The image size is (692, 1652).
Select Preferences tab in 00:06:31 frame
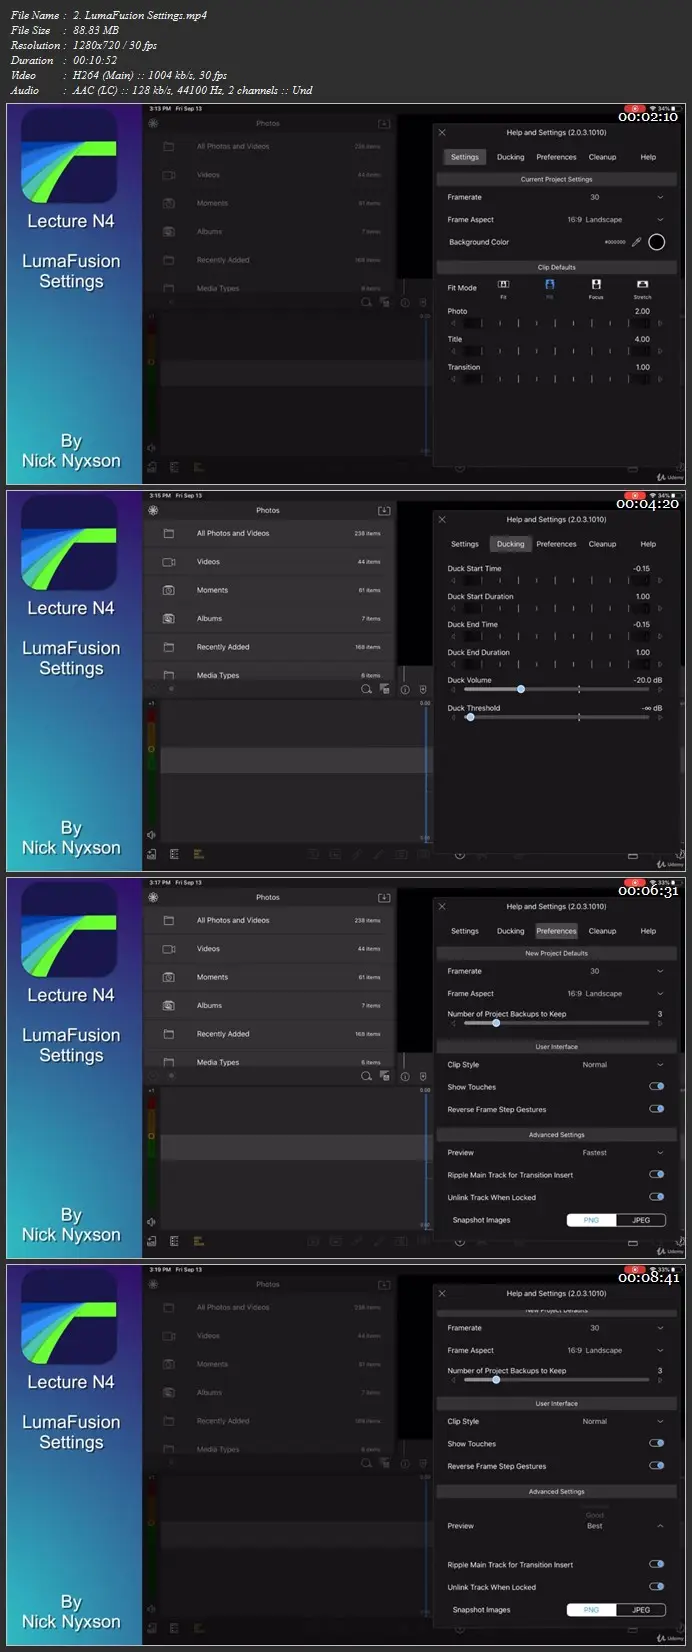click(556, 931)
